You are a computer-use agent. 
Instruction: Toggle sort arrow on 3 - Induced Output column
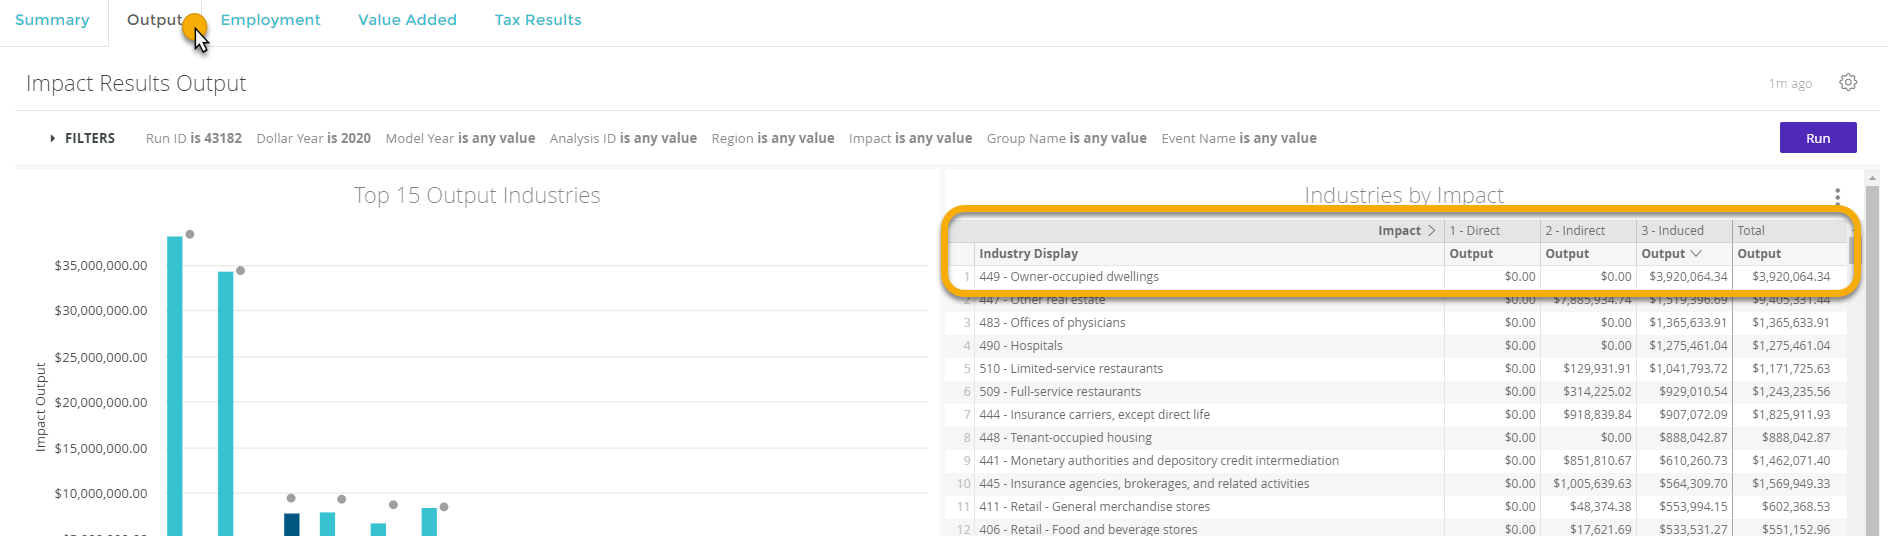(1696, 254)
